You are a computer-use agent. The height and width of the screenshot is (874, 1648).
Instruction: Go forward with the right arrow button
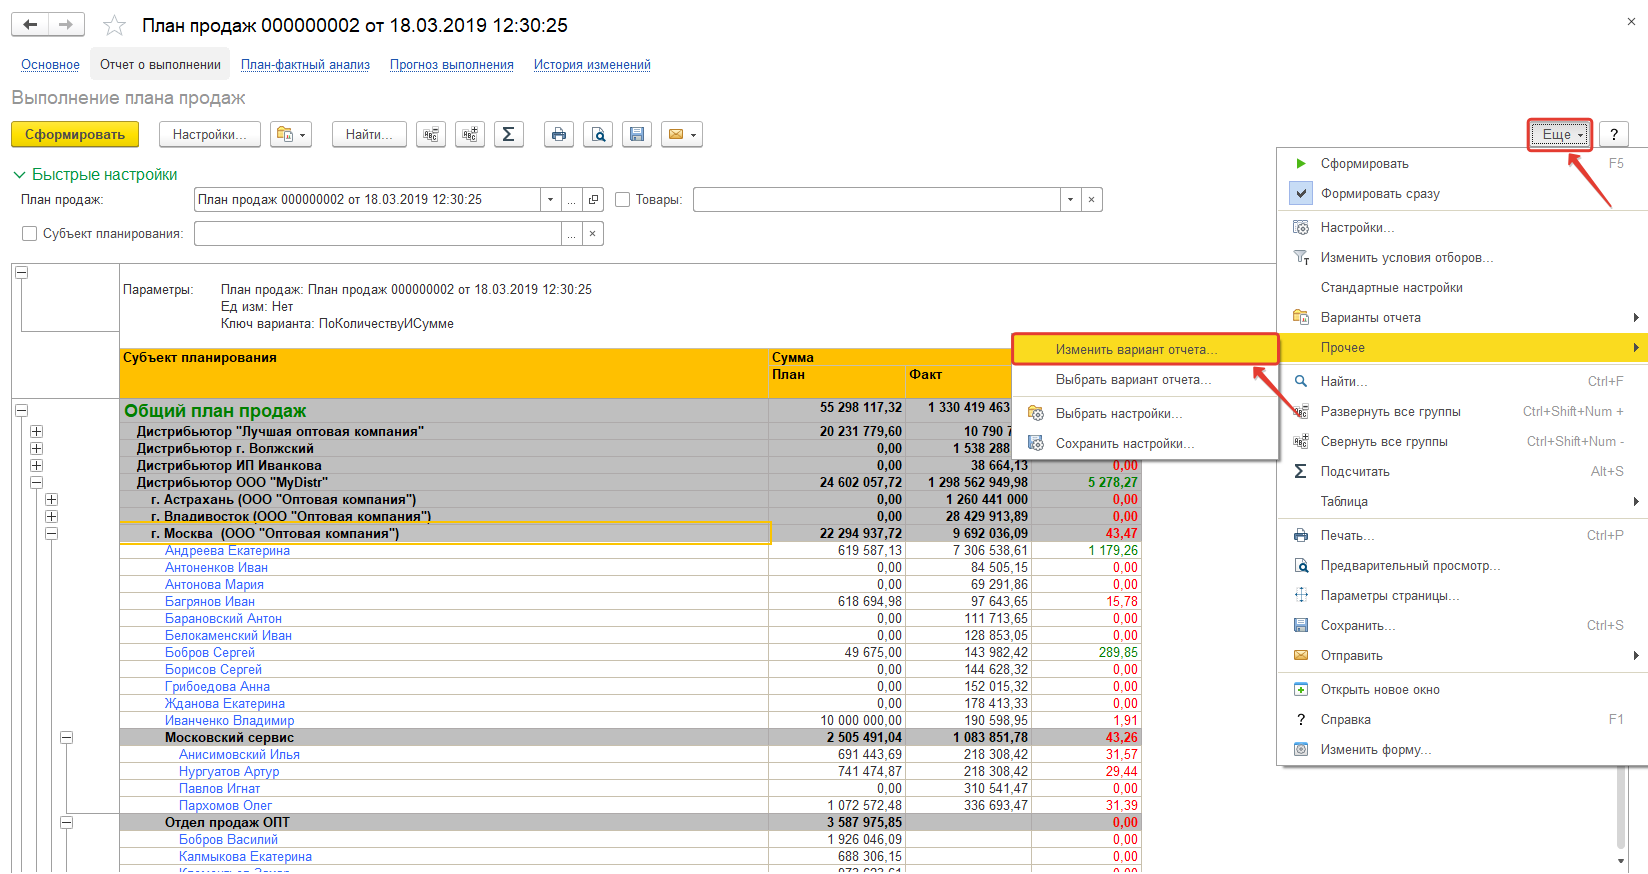click(66, 24)
